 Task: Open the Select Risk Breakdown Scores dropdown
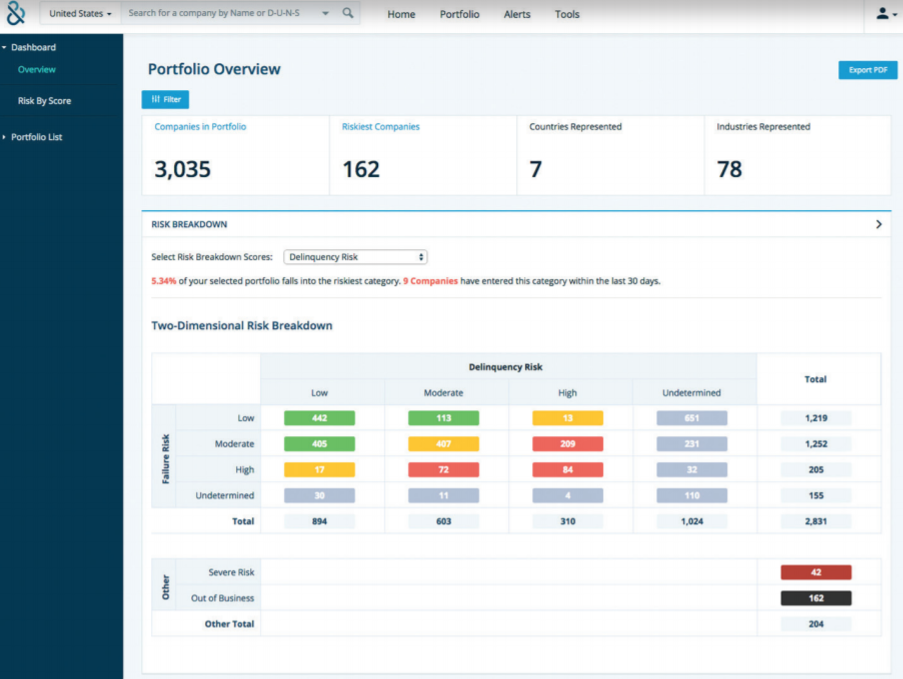355,257
